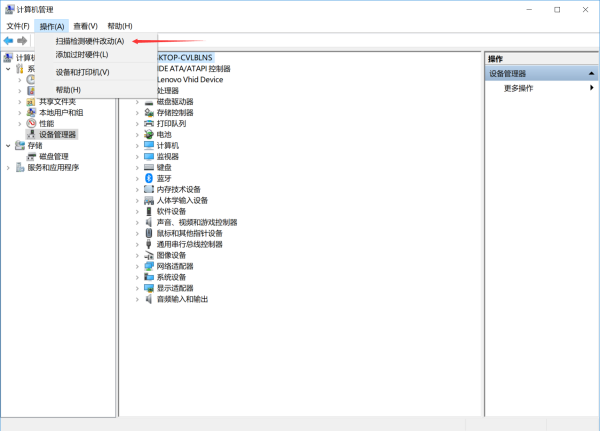Click the Bluetooth icon
The height and width of the screenshot is (431, 600).
coord(149,178)
